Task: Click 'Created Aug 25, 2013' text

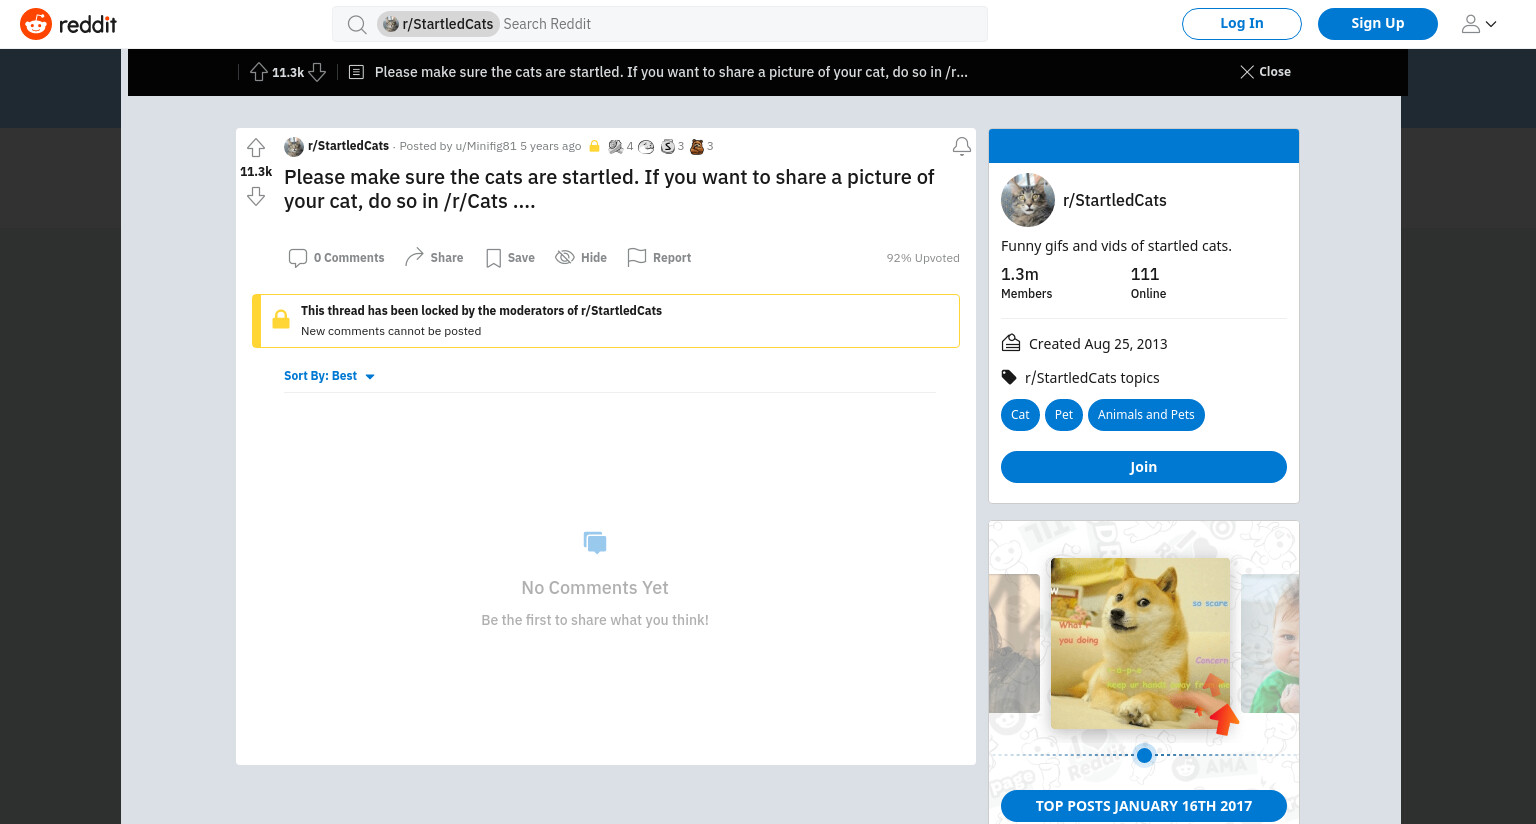Action: [1098, 344]
